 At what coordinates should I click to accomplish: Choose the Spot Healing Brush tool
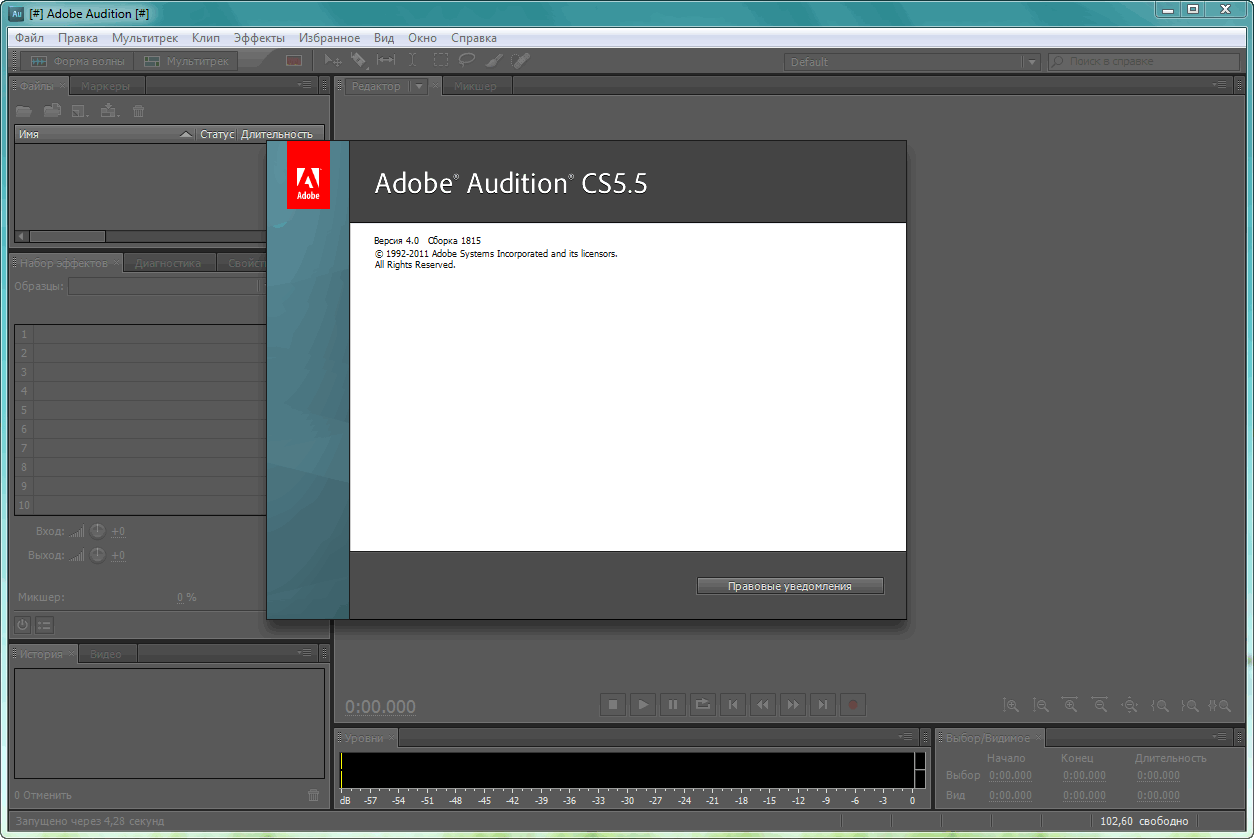[x=519, y=60]
